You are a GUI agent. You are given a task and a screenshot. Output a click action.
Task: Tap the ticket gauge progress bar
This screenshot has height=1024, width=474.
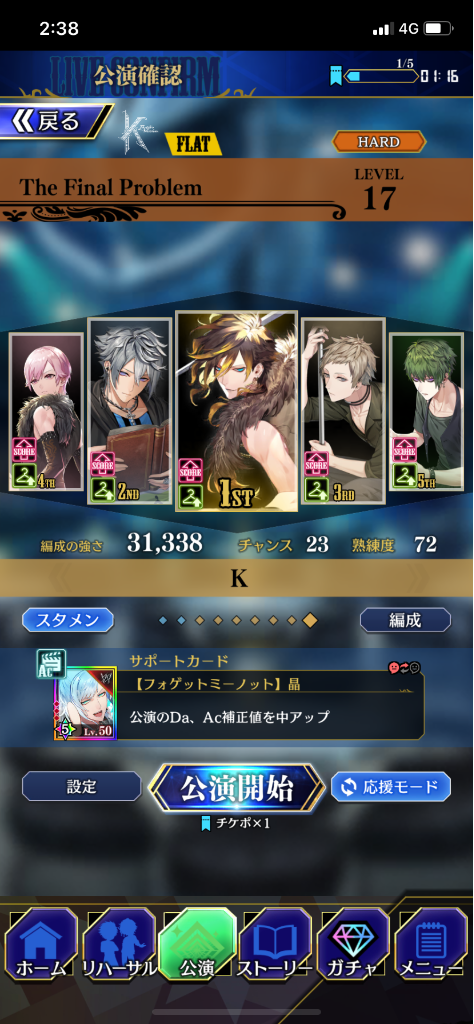tap(381, 76)
